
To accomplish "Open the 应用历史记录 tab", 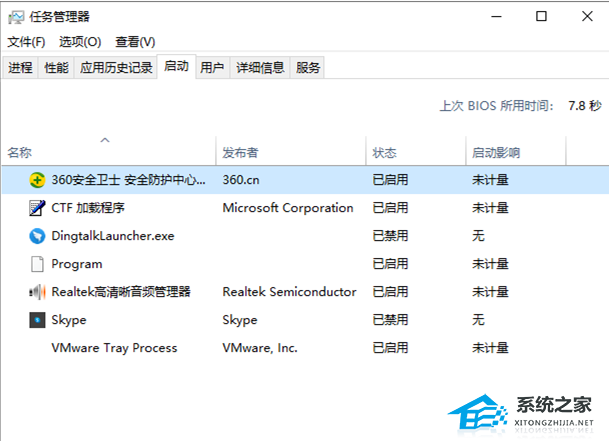I will coord(116,68).
